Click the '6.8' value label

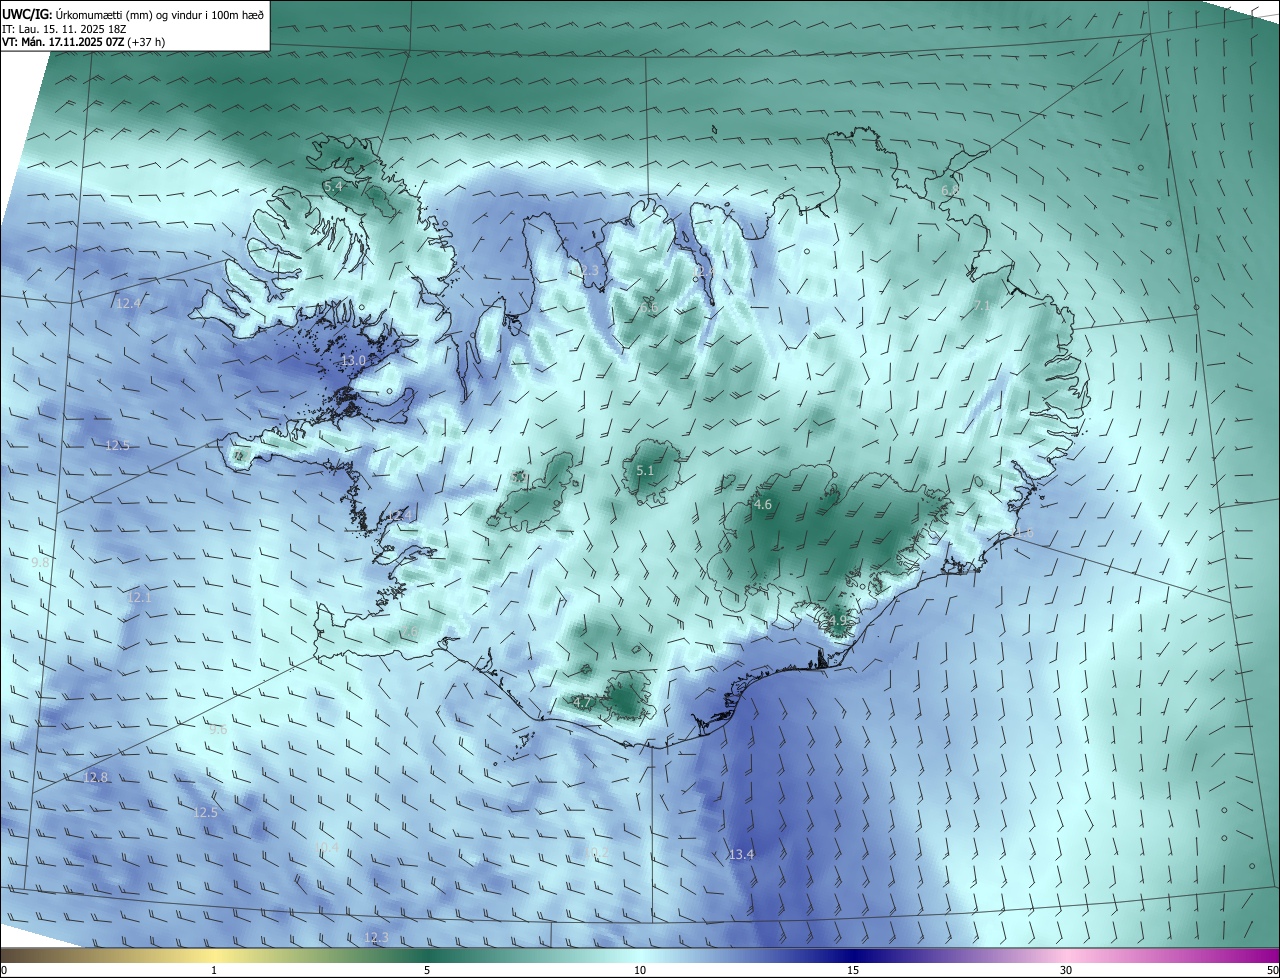pyautogui.click(x=950, y=190)
